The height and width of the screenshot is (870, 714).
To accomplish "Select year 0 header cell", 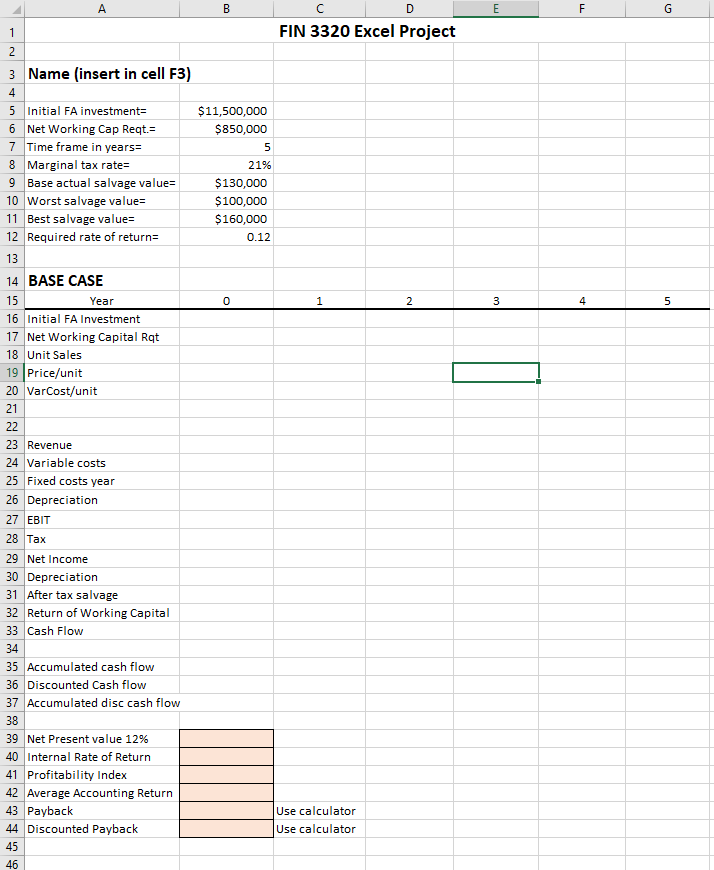I will (226, 301).
